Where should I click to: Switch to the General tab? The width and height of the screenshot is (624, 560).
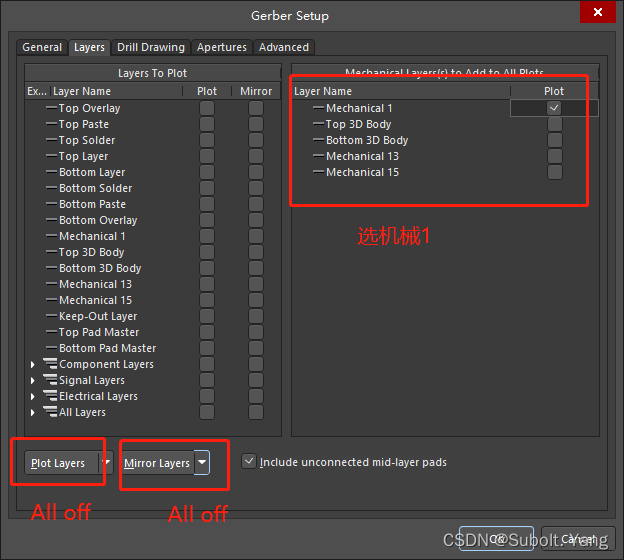[42, 47]
